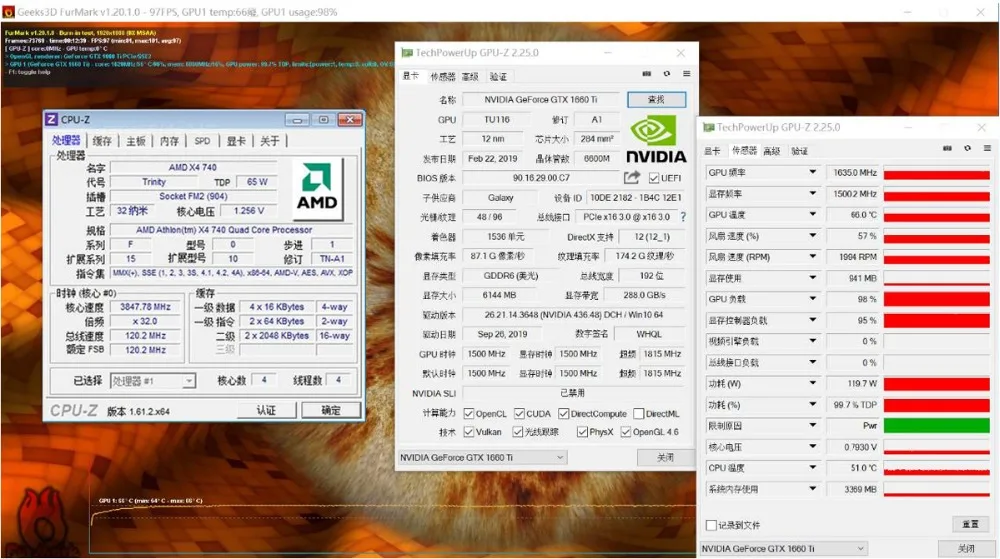The height and width of the screenshot is (559, 1000).
Task: Click the screenshot camera icon in GPU-Z graphics card window
Action: tap(647, 74)
